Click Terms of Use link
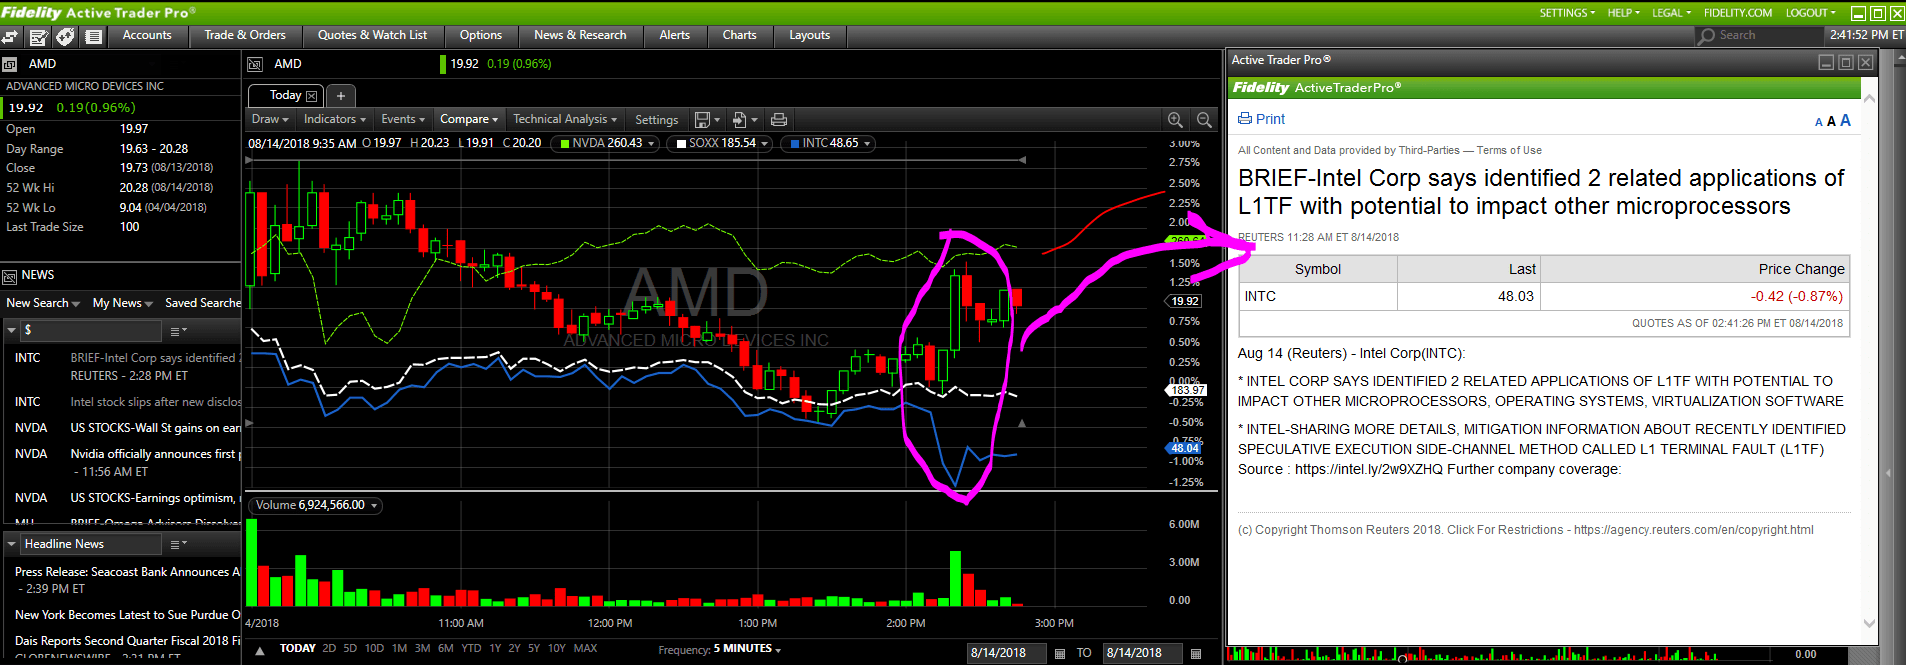 [1509, 151]
